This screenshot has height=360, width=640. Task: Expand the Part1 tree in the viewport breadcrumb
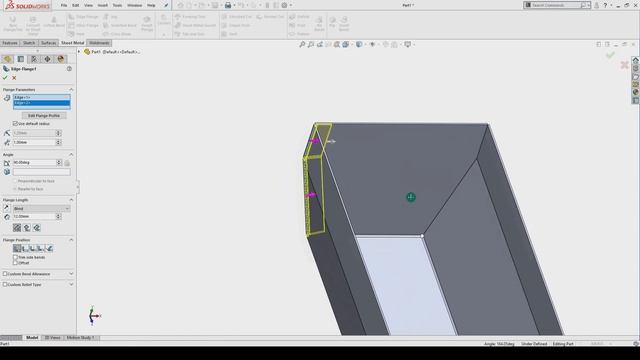pos(79,52)
